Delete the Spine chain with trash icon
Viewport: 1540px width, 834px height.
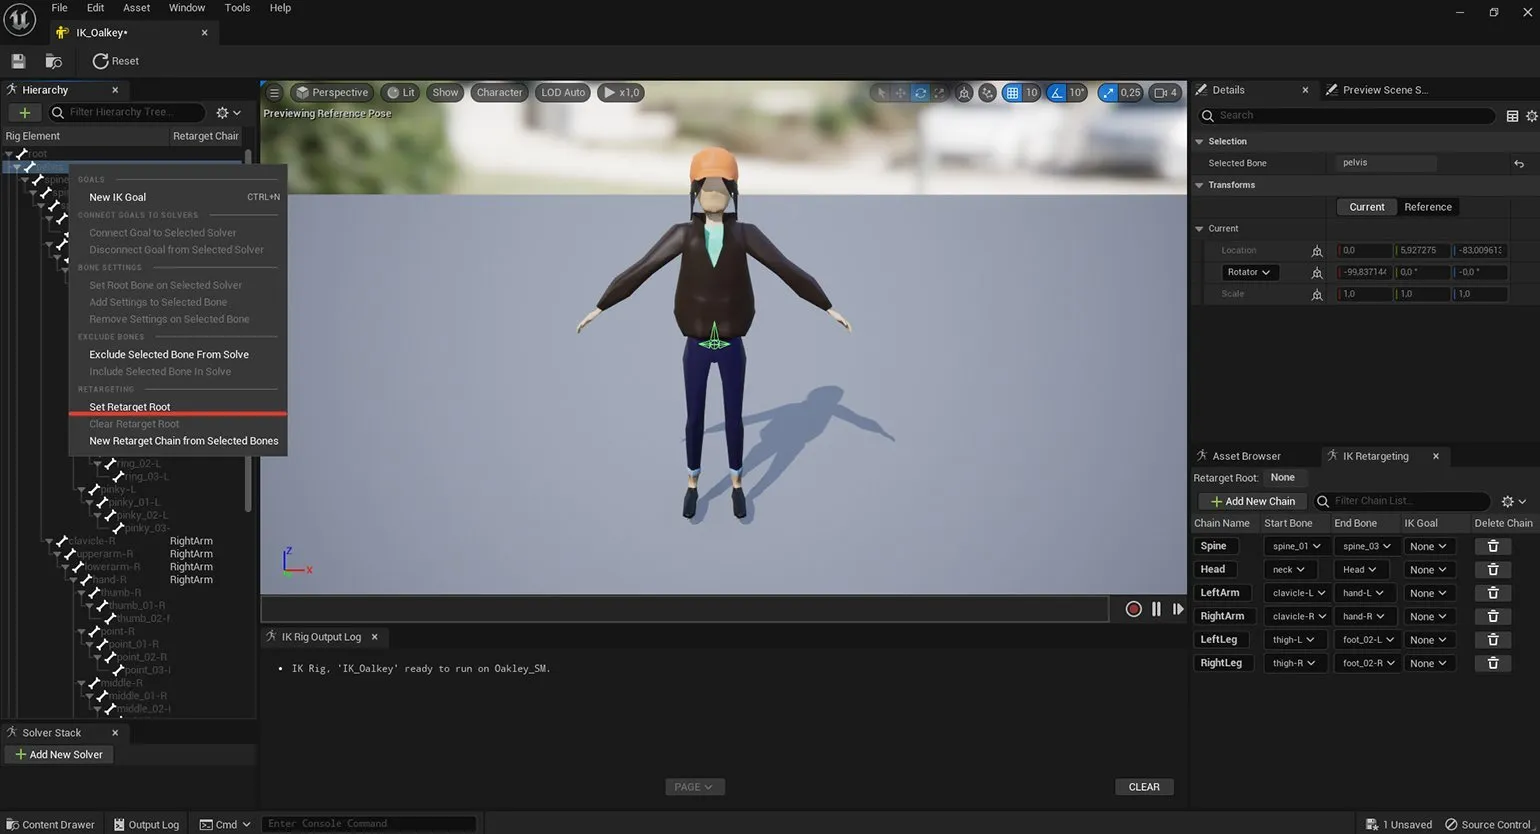point(1492,546)
